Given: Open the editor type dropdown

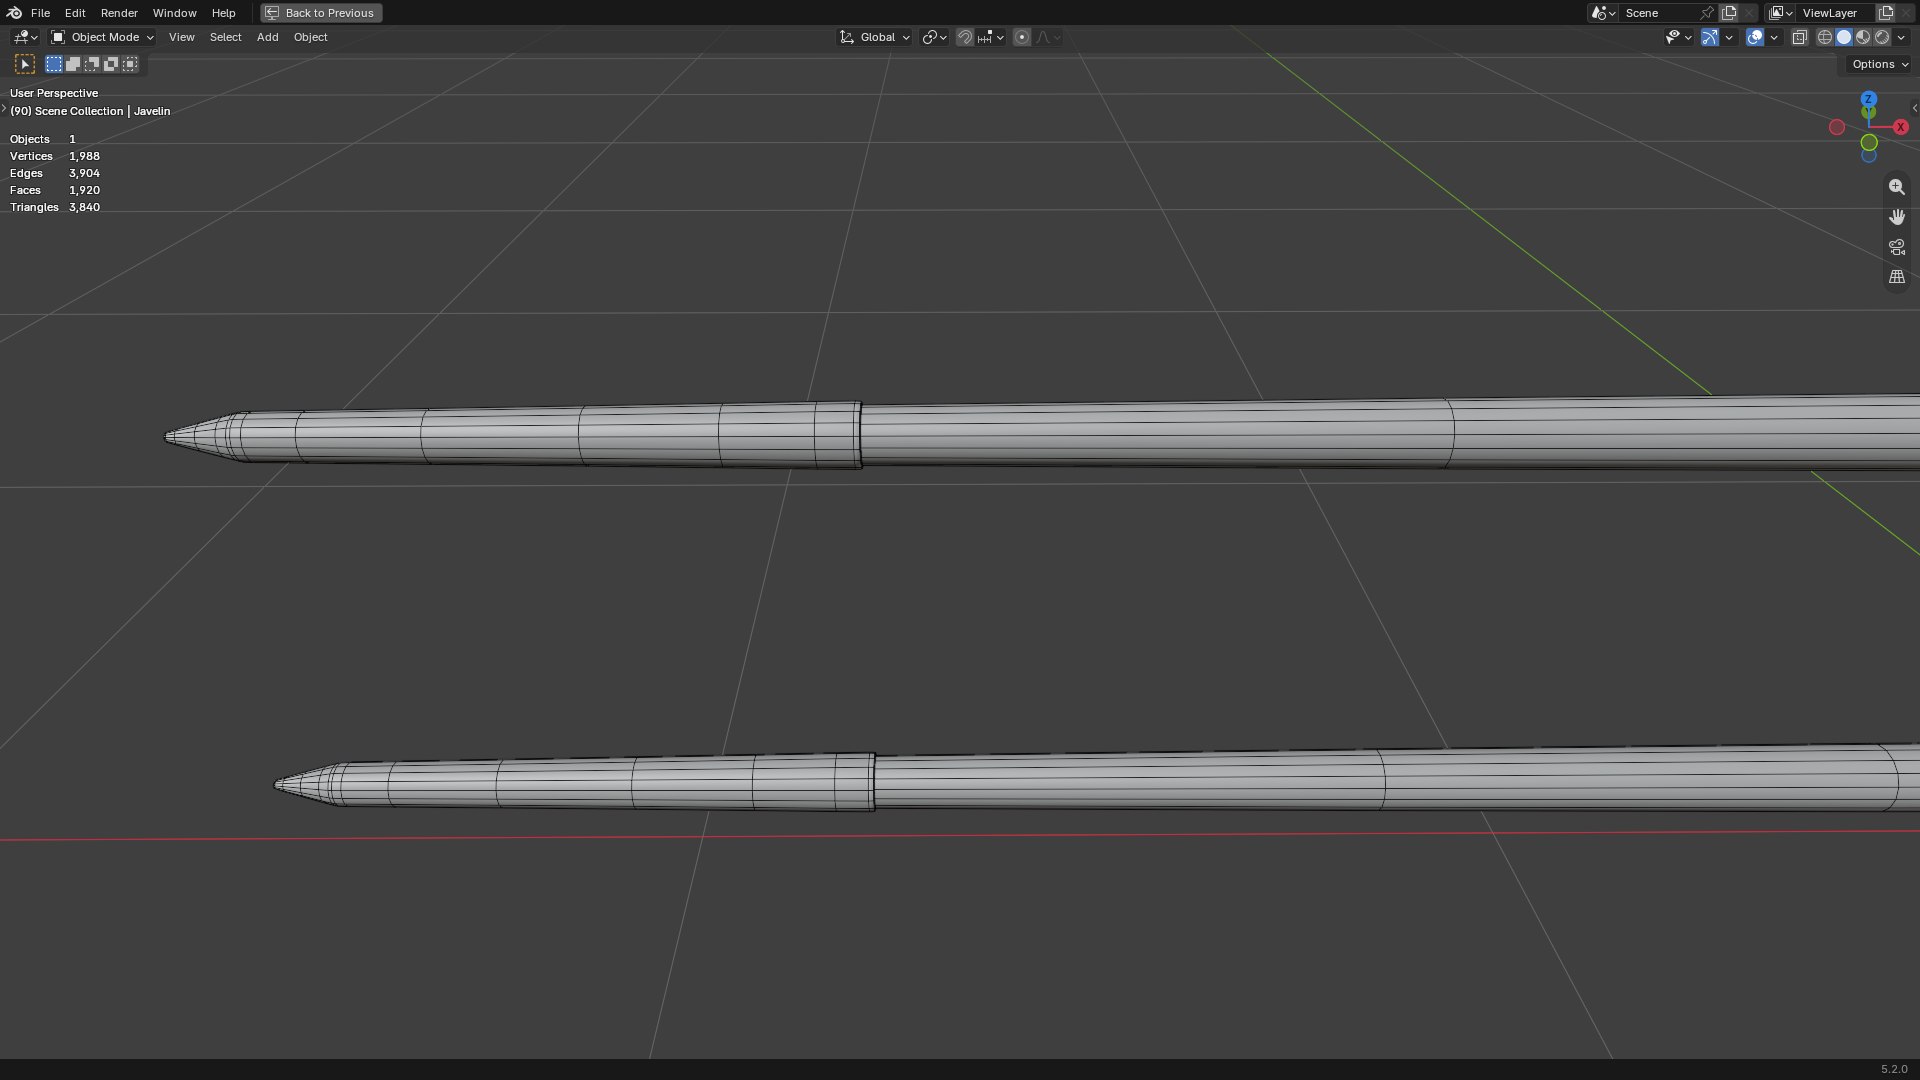Looking at the screenshot, I should click(25, 37).
